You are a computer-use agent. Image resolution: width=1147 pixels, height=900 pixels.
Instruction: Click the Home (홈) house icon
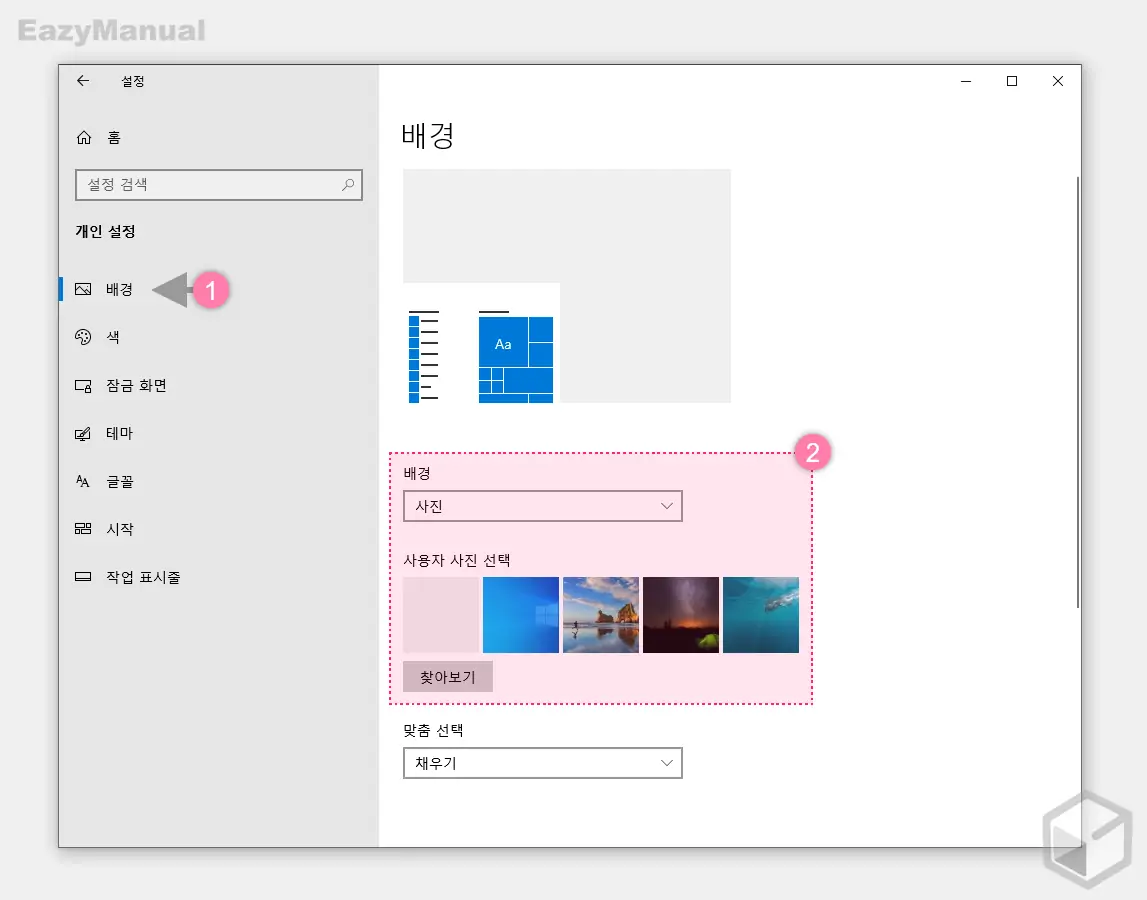click(x=84, y=138)
